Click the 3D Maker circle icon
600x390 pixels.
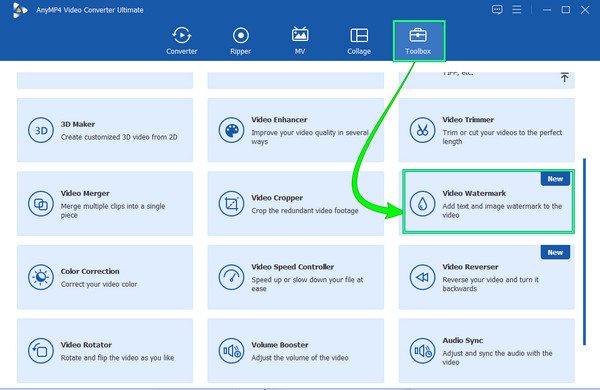[41, 130]
